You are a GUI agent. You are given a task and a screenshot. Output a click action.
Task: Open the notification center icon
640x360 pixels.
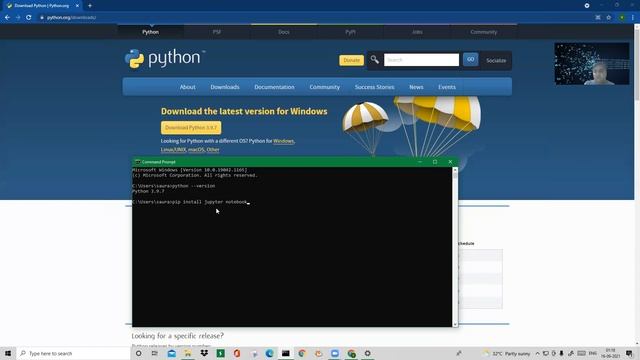point(629,353)
